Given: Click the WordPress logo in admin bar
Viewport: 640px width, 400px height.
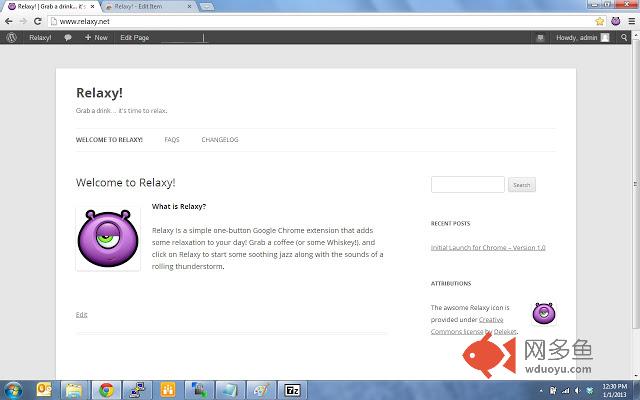Looking at the screenshot, I should (x=11, y=38).
